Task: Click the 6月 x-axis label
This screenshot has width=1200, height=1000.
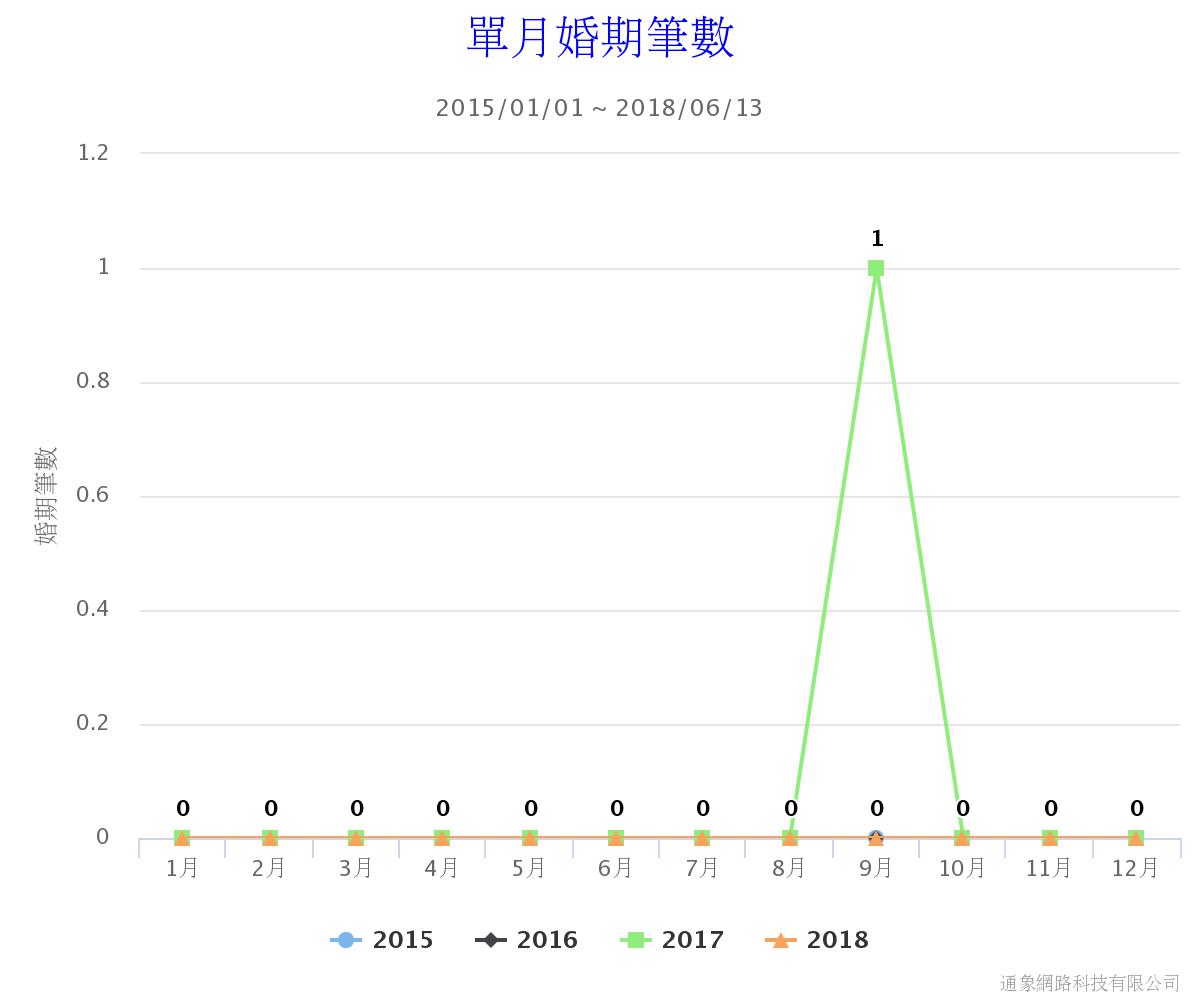Action: tap(616, 868)
